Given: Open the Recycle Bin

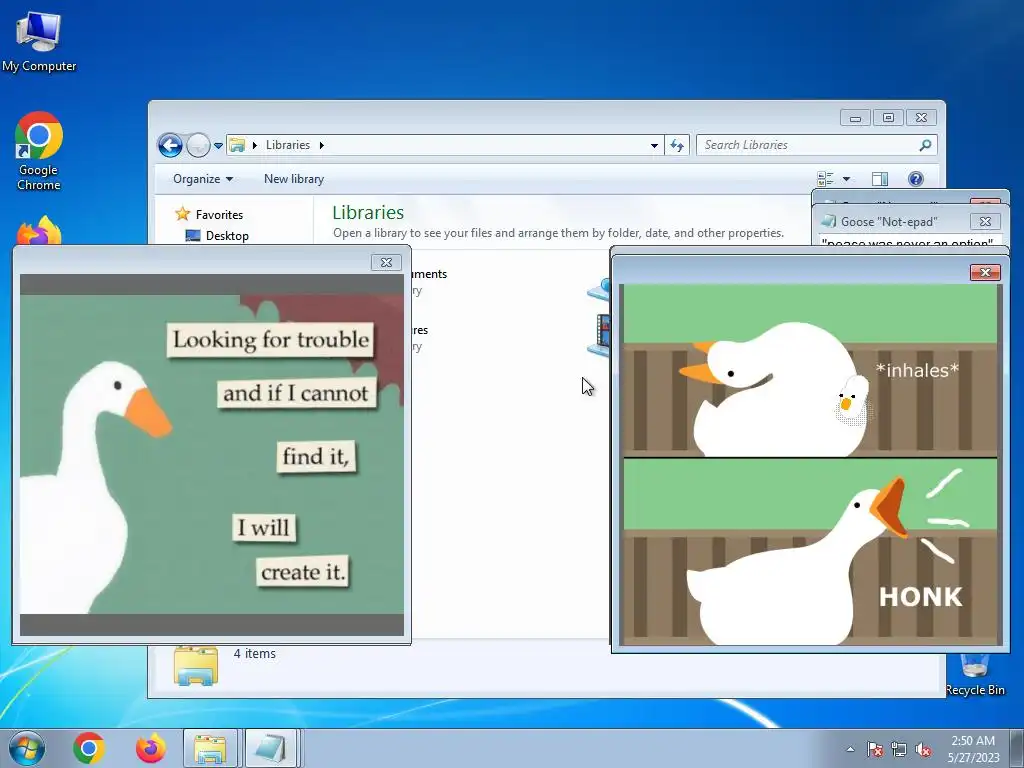Looking at the screenshot, I should (975, 675).
